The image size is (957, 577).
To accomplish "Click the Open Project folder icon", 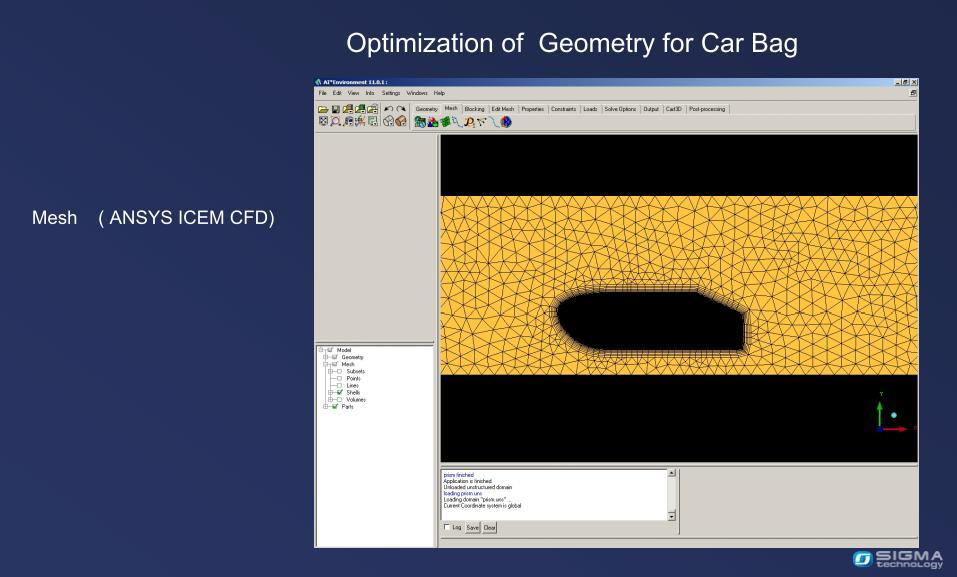I will coord(323,109).
